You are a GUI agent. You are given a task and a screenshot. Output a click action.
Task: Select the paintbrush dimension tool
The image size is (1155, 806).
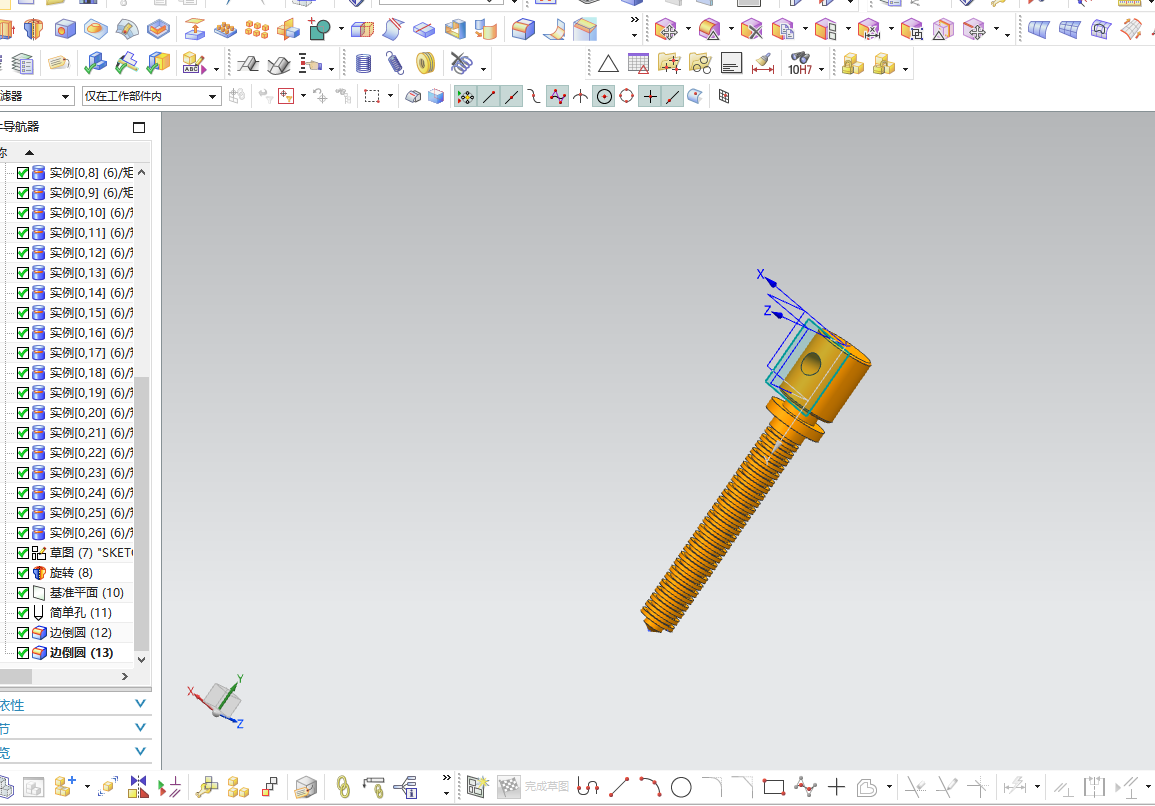[x=762, y=64]
